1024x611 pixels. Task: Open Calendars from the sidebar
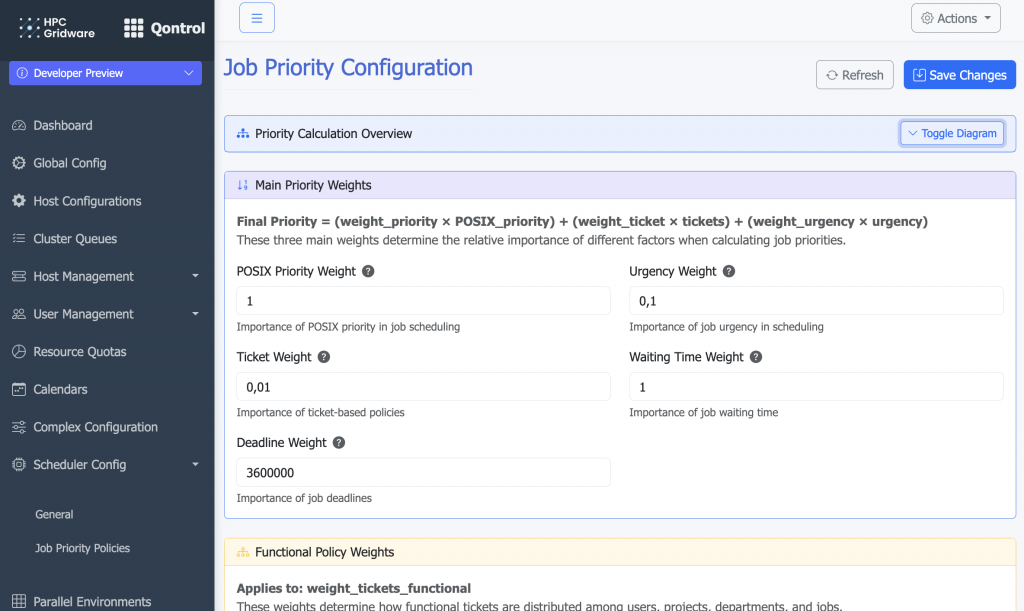[x=19, y=389]
